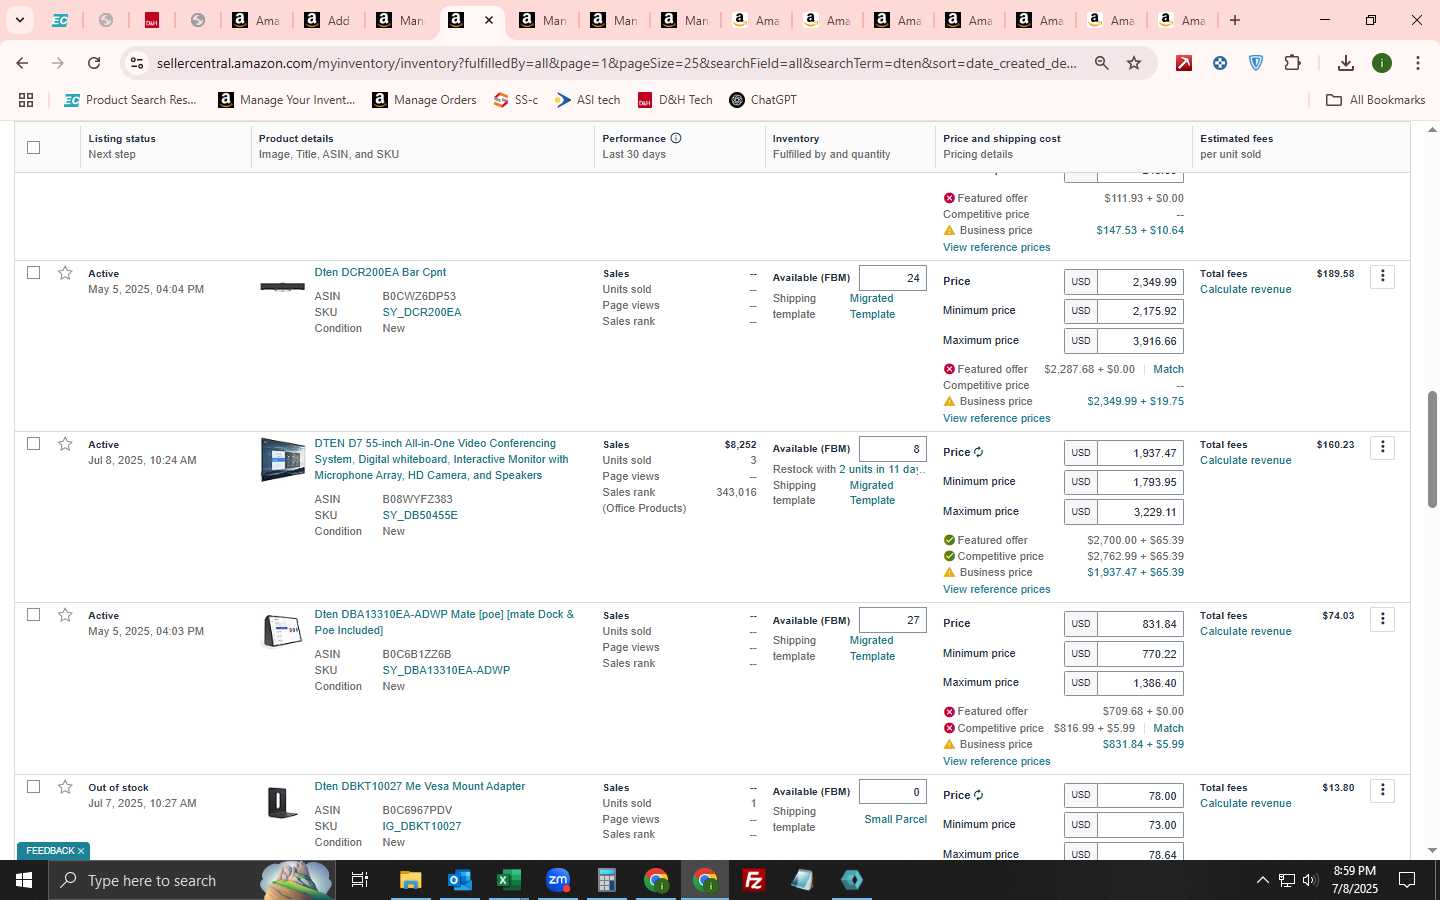This screenshot has height=900, width=1440.
Task: Close the FEEDBACK button
Action: (x=81, y=851)
